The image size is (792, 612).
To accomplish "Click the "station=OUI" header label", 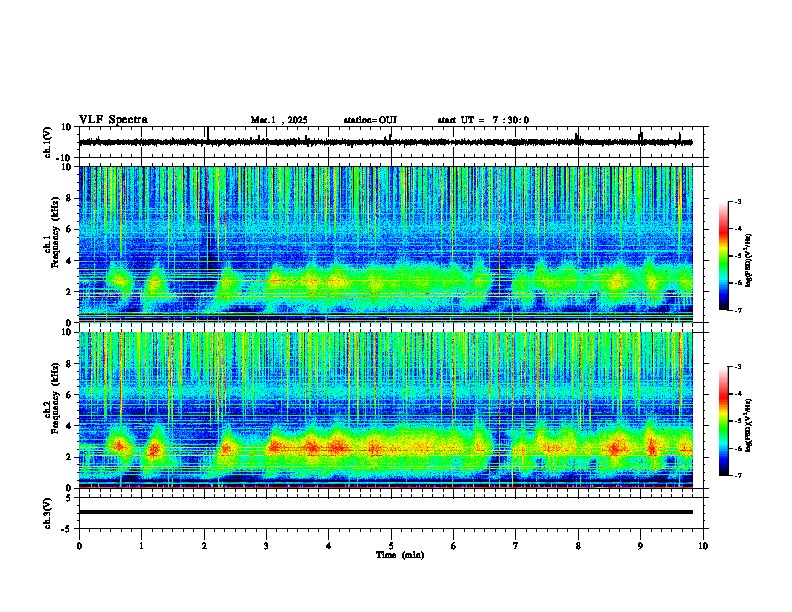I will [370, 120].
